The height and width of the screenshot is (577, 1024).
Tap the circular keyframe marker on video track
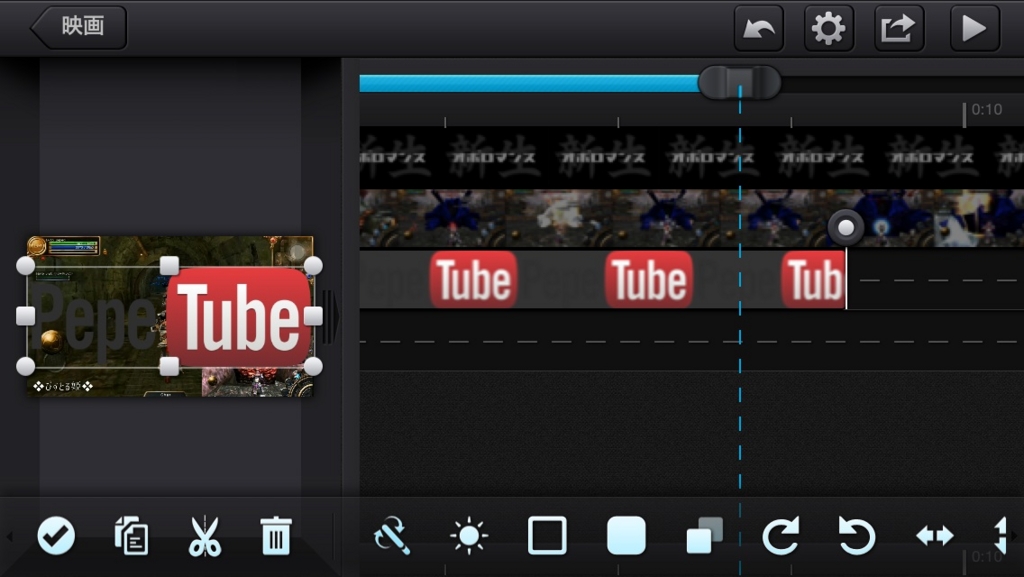point(846,228)
